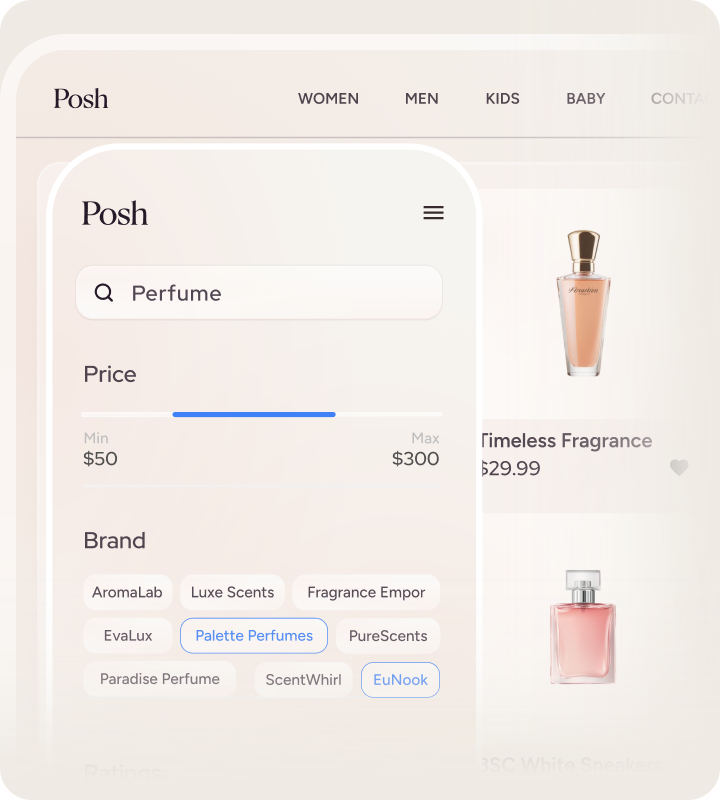Enable the AromaLab brand filter

128,592
